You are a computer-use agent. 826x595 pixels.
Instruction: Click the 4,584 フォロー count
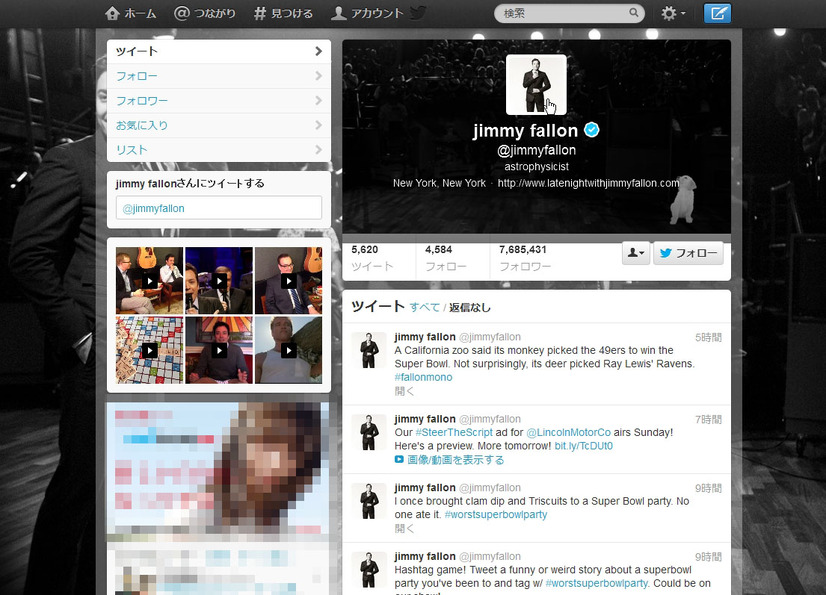pyautogui.click(x=446, y=258)
